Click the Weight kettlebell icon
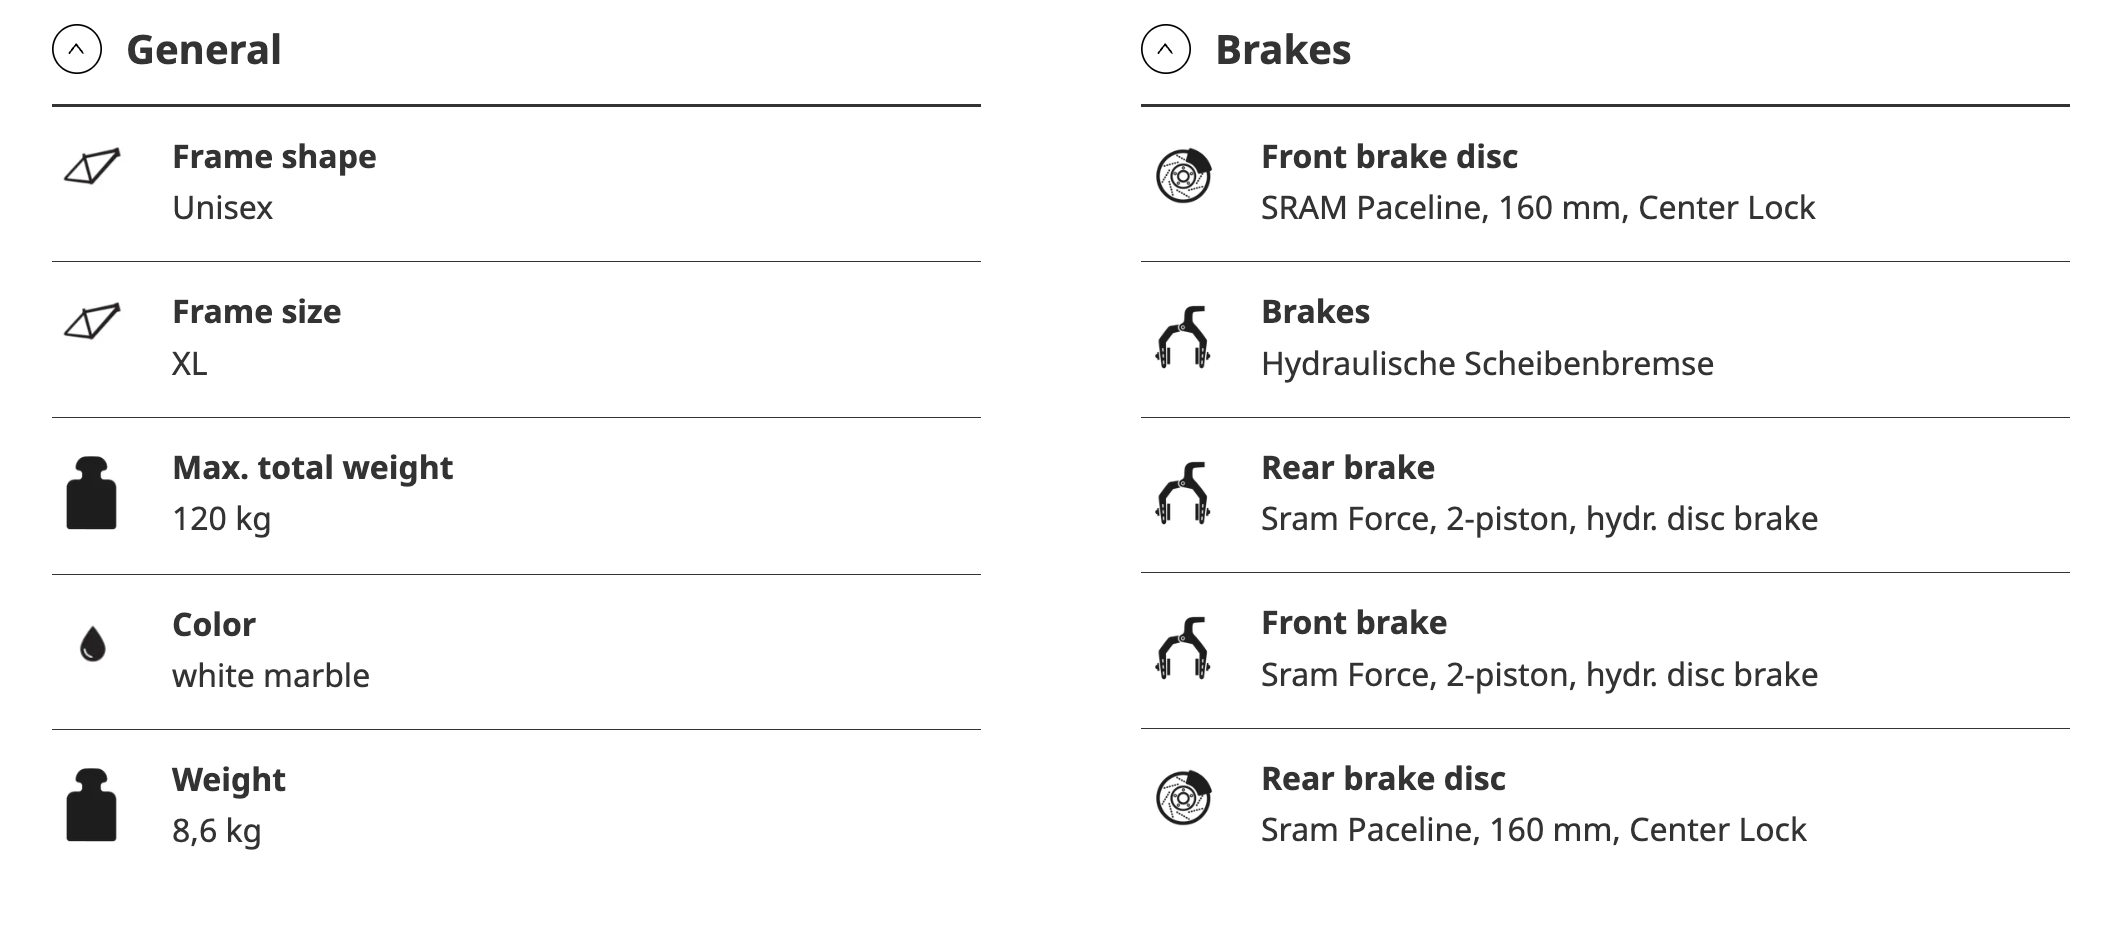2124x950 pixels. (92, 805)
